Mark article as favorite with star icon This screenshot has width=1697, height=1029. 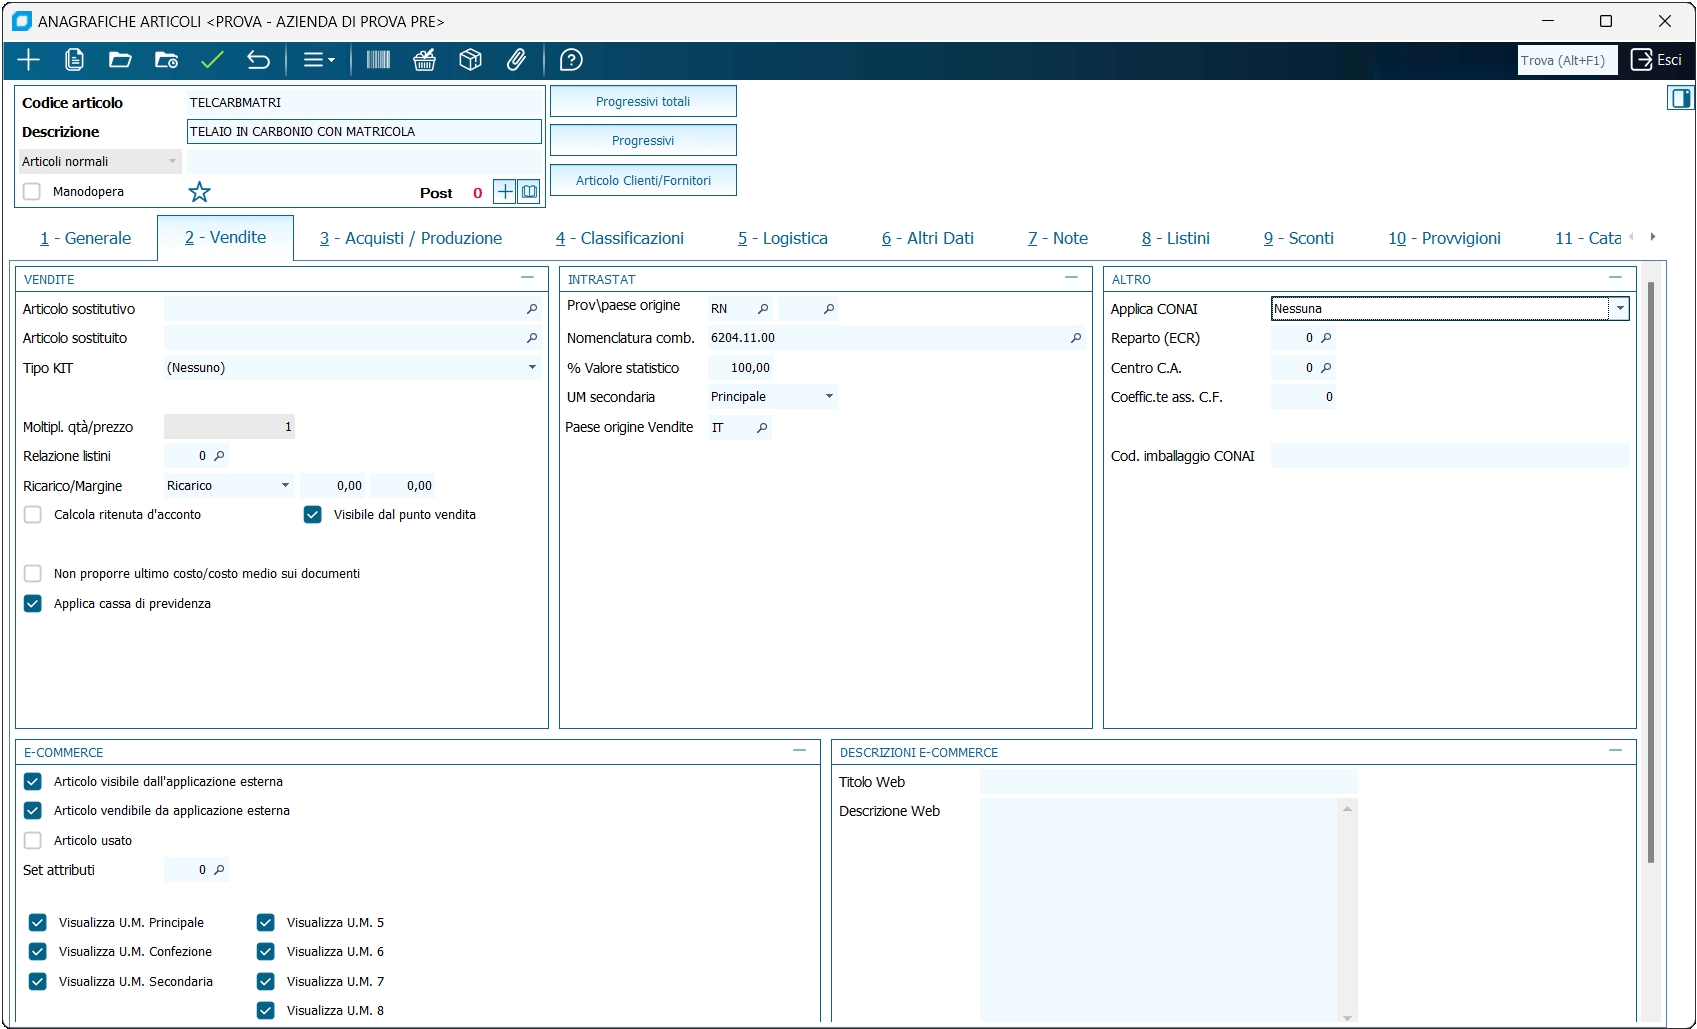pos(200,192)
